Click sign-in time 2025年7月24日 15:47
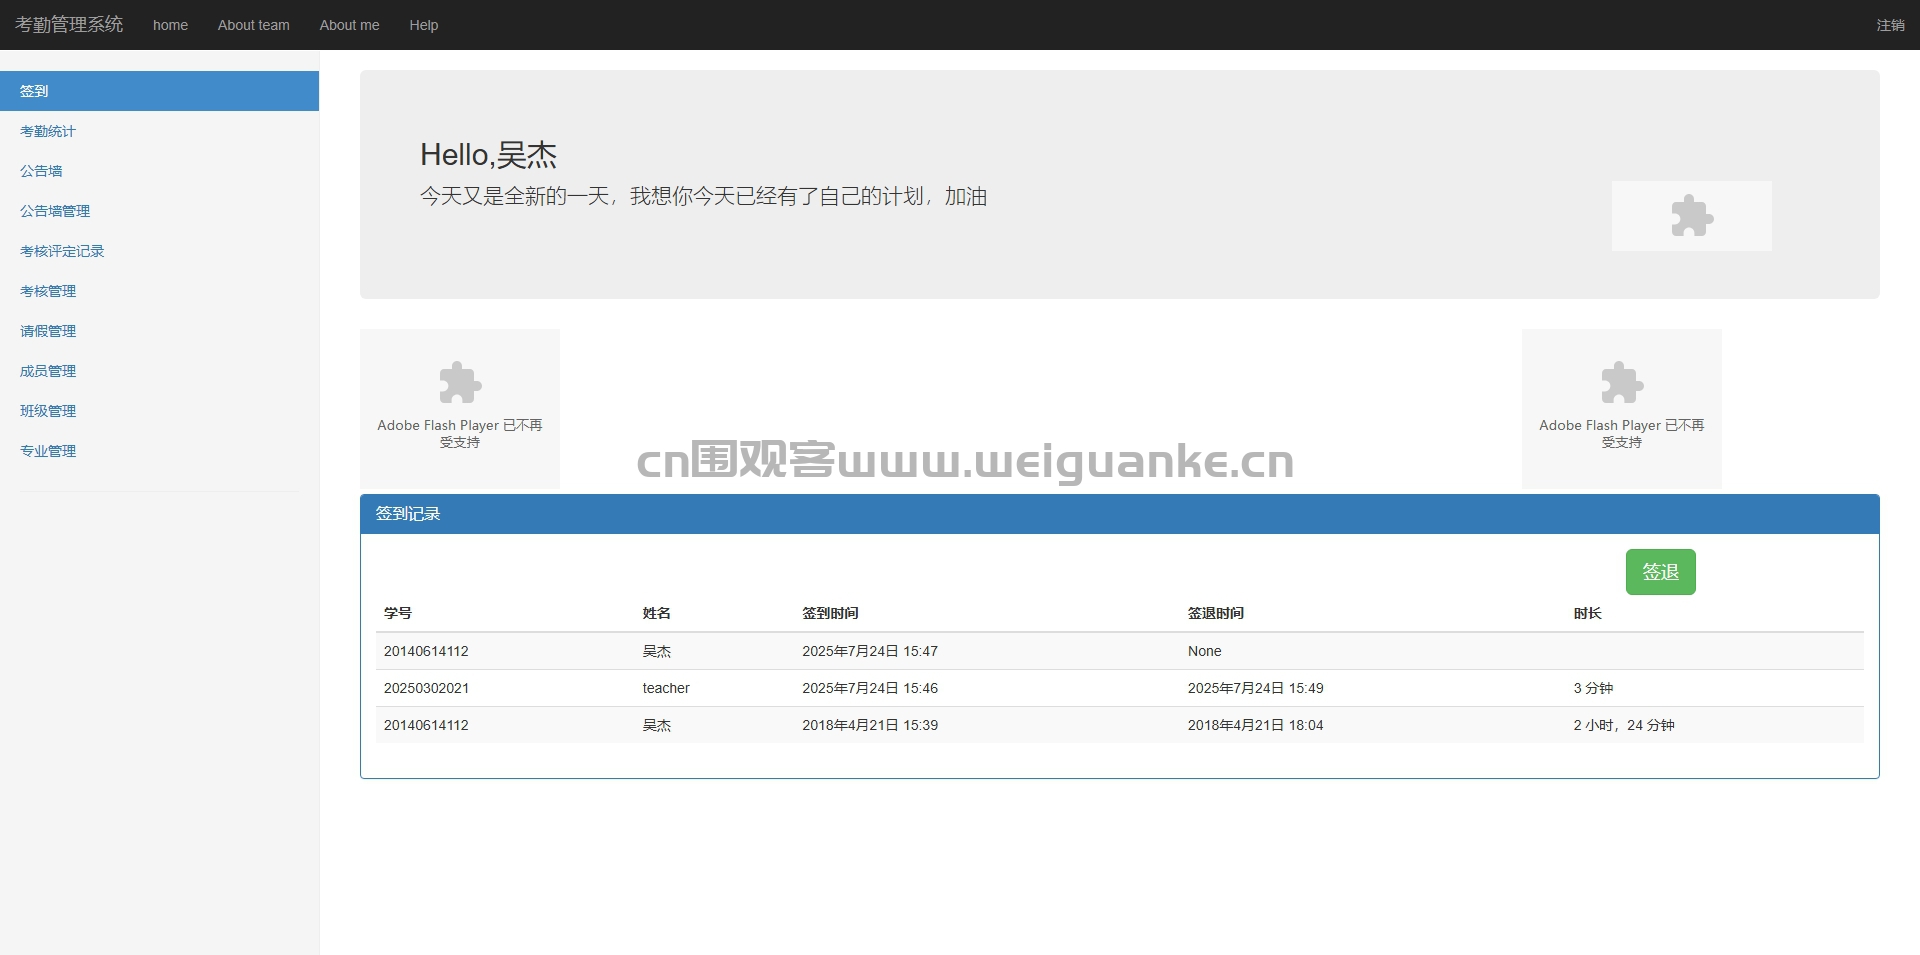This screenshot has height=955, width=1920. tap(870, 651)
